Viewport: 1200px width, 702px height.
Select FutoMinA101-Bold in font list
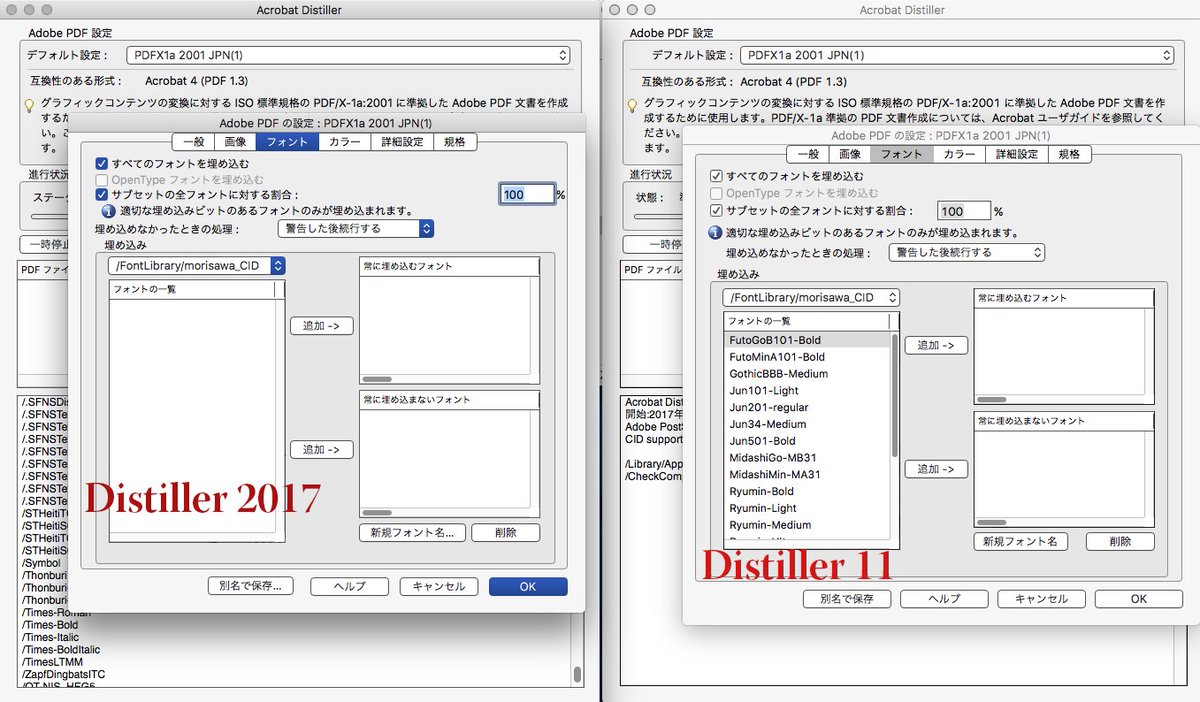click(x=808, y=357)
